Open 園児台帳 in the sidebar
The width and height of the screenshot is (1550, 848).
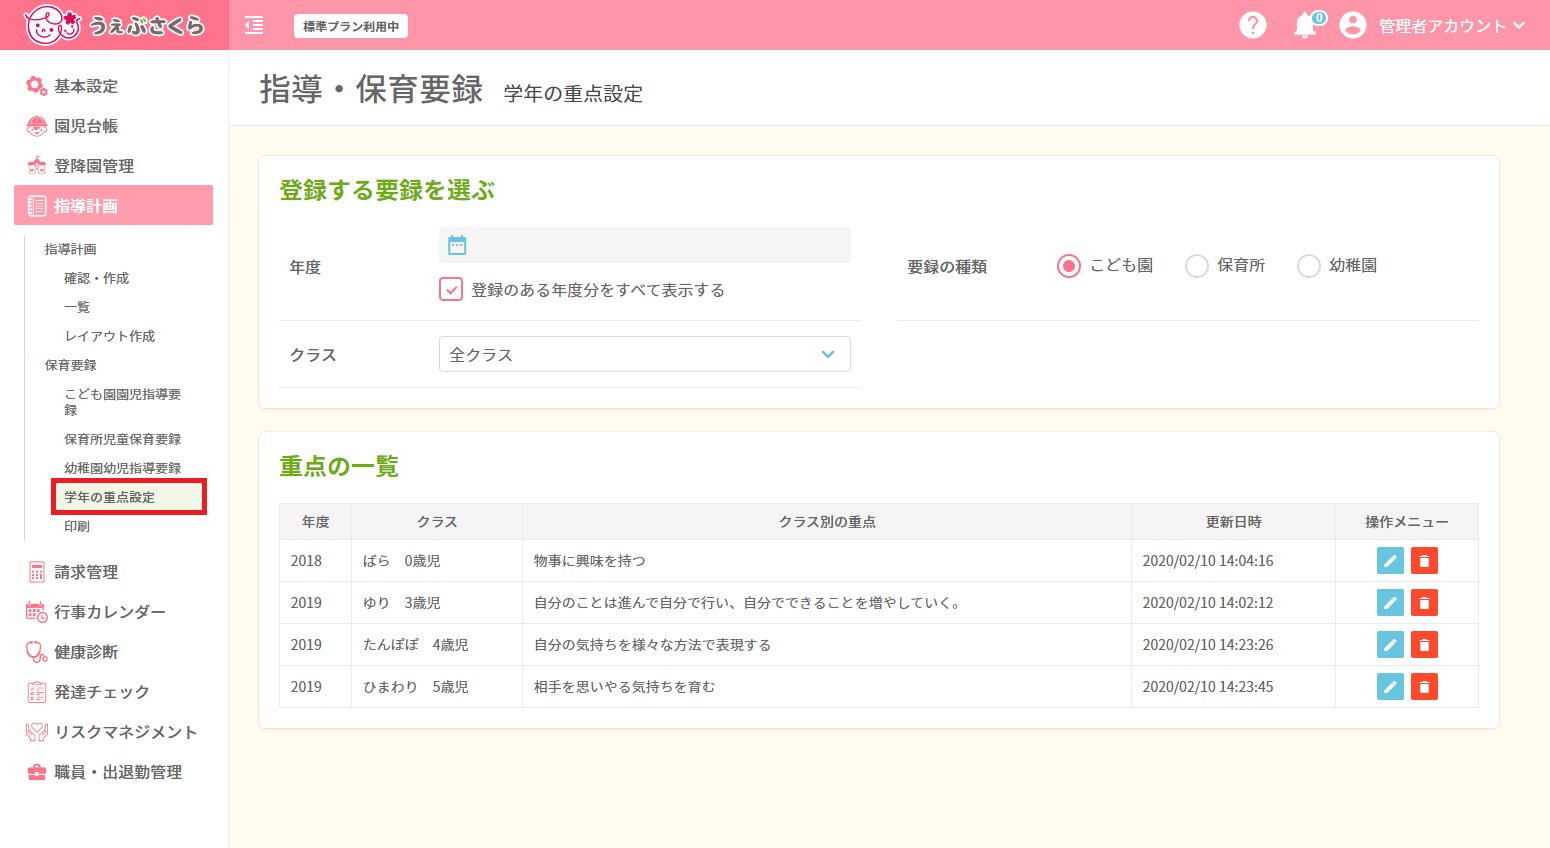click(86, 126)
